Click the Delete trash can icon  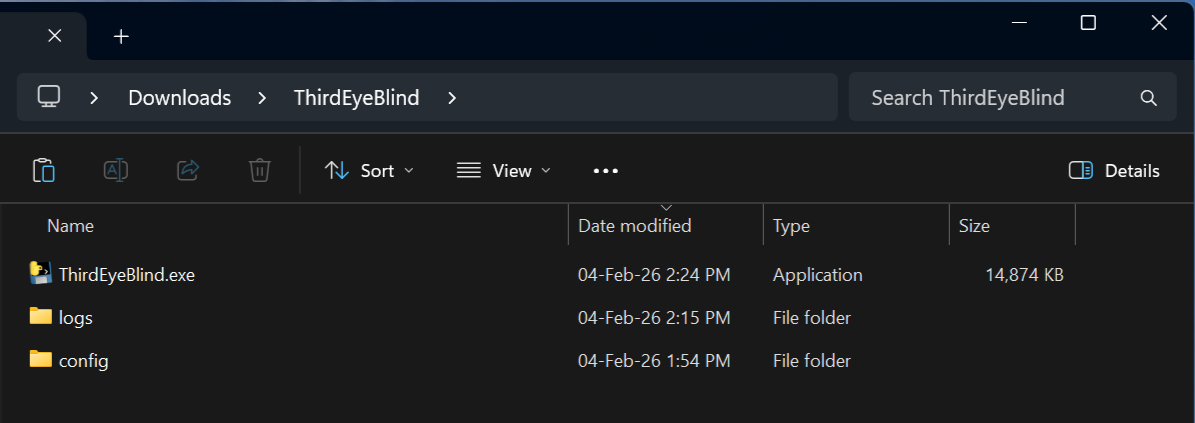tap(260, 170)
